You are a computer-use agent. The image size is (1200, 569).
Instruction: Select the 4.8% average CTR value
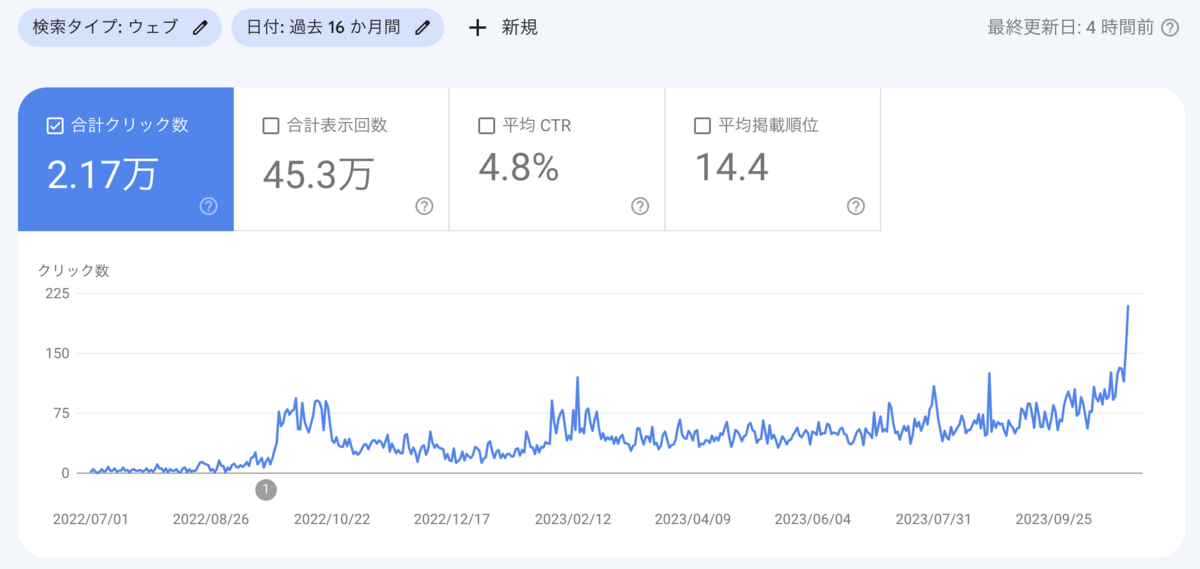coord(518,169)
